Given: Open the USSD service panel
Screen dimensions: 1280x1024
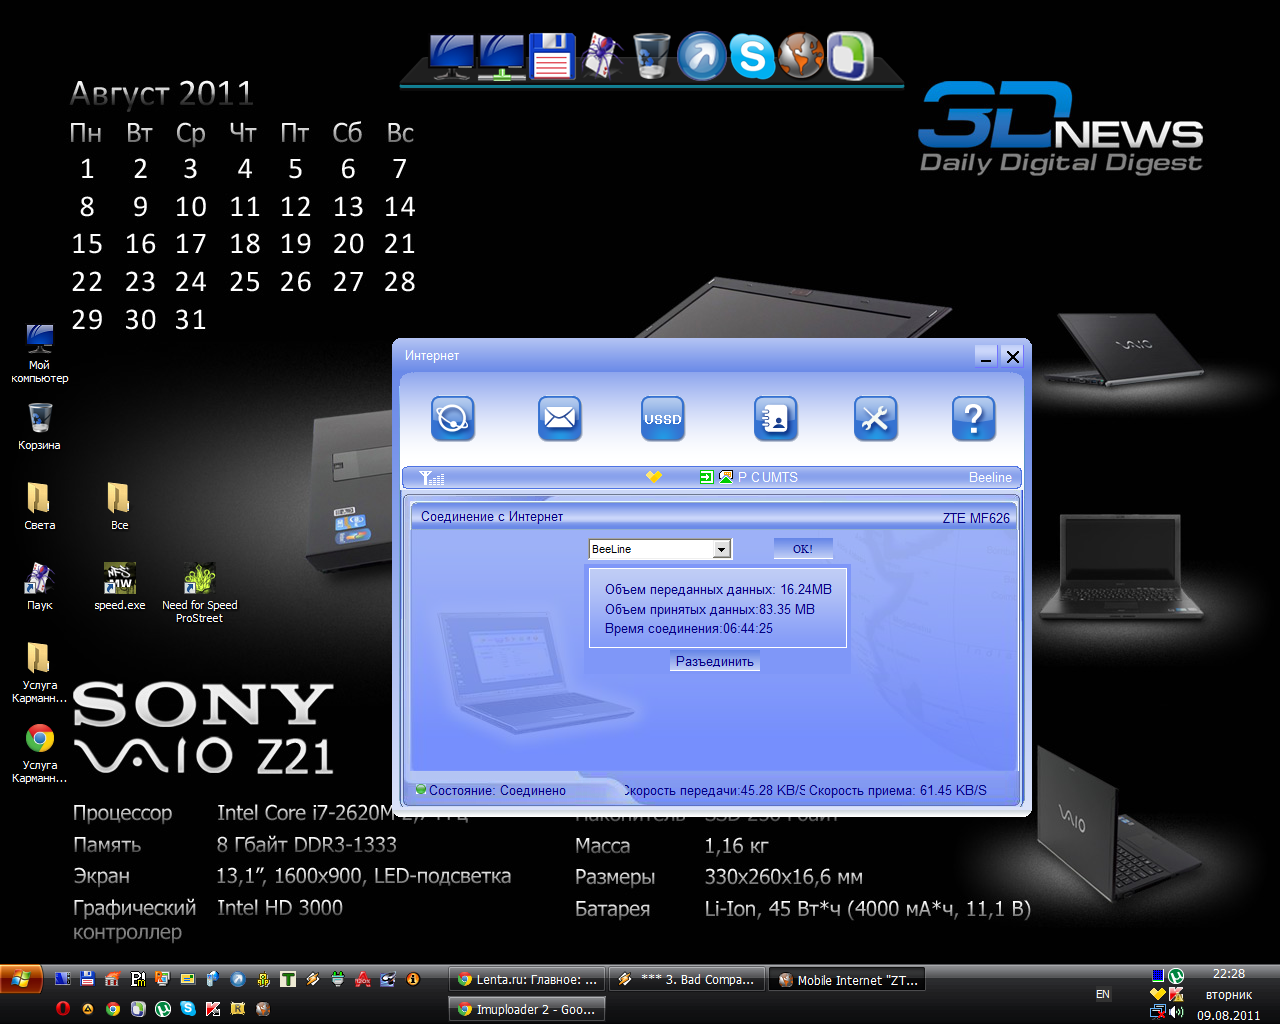Looking at the screenshot, I should 662,418.
